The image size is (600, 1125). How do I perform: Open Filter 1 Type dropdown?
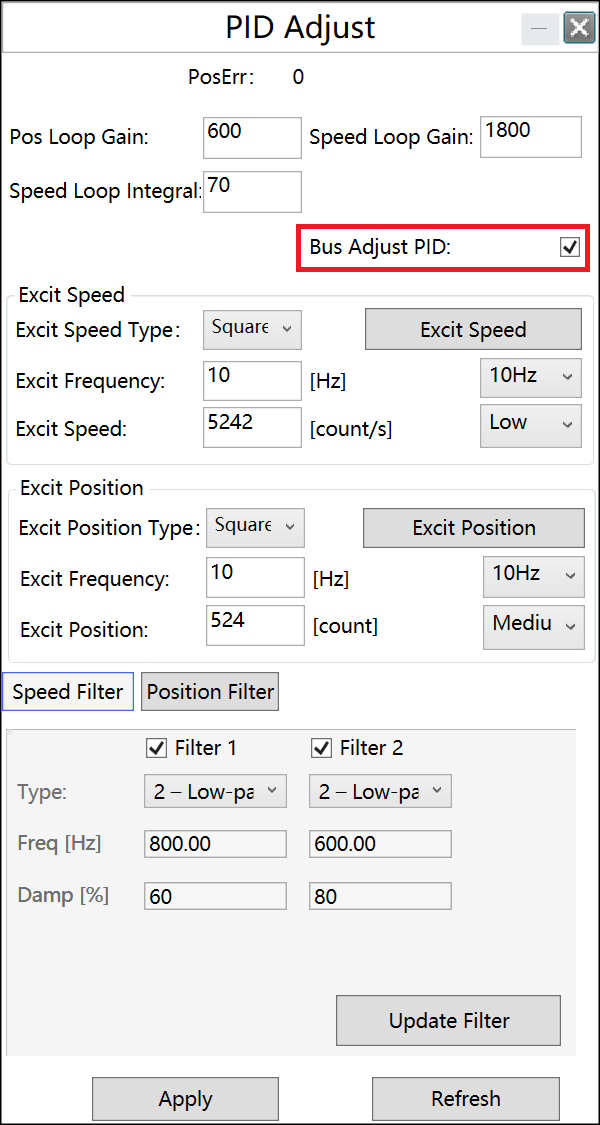[215, 792]
